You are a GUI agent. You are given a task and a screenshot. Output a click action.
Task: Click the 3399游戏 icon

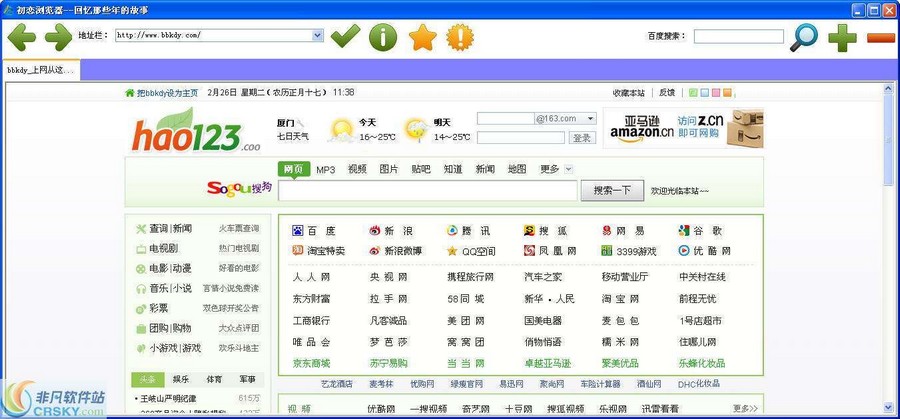click(607, 251)
